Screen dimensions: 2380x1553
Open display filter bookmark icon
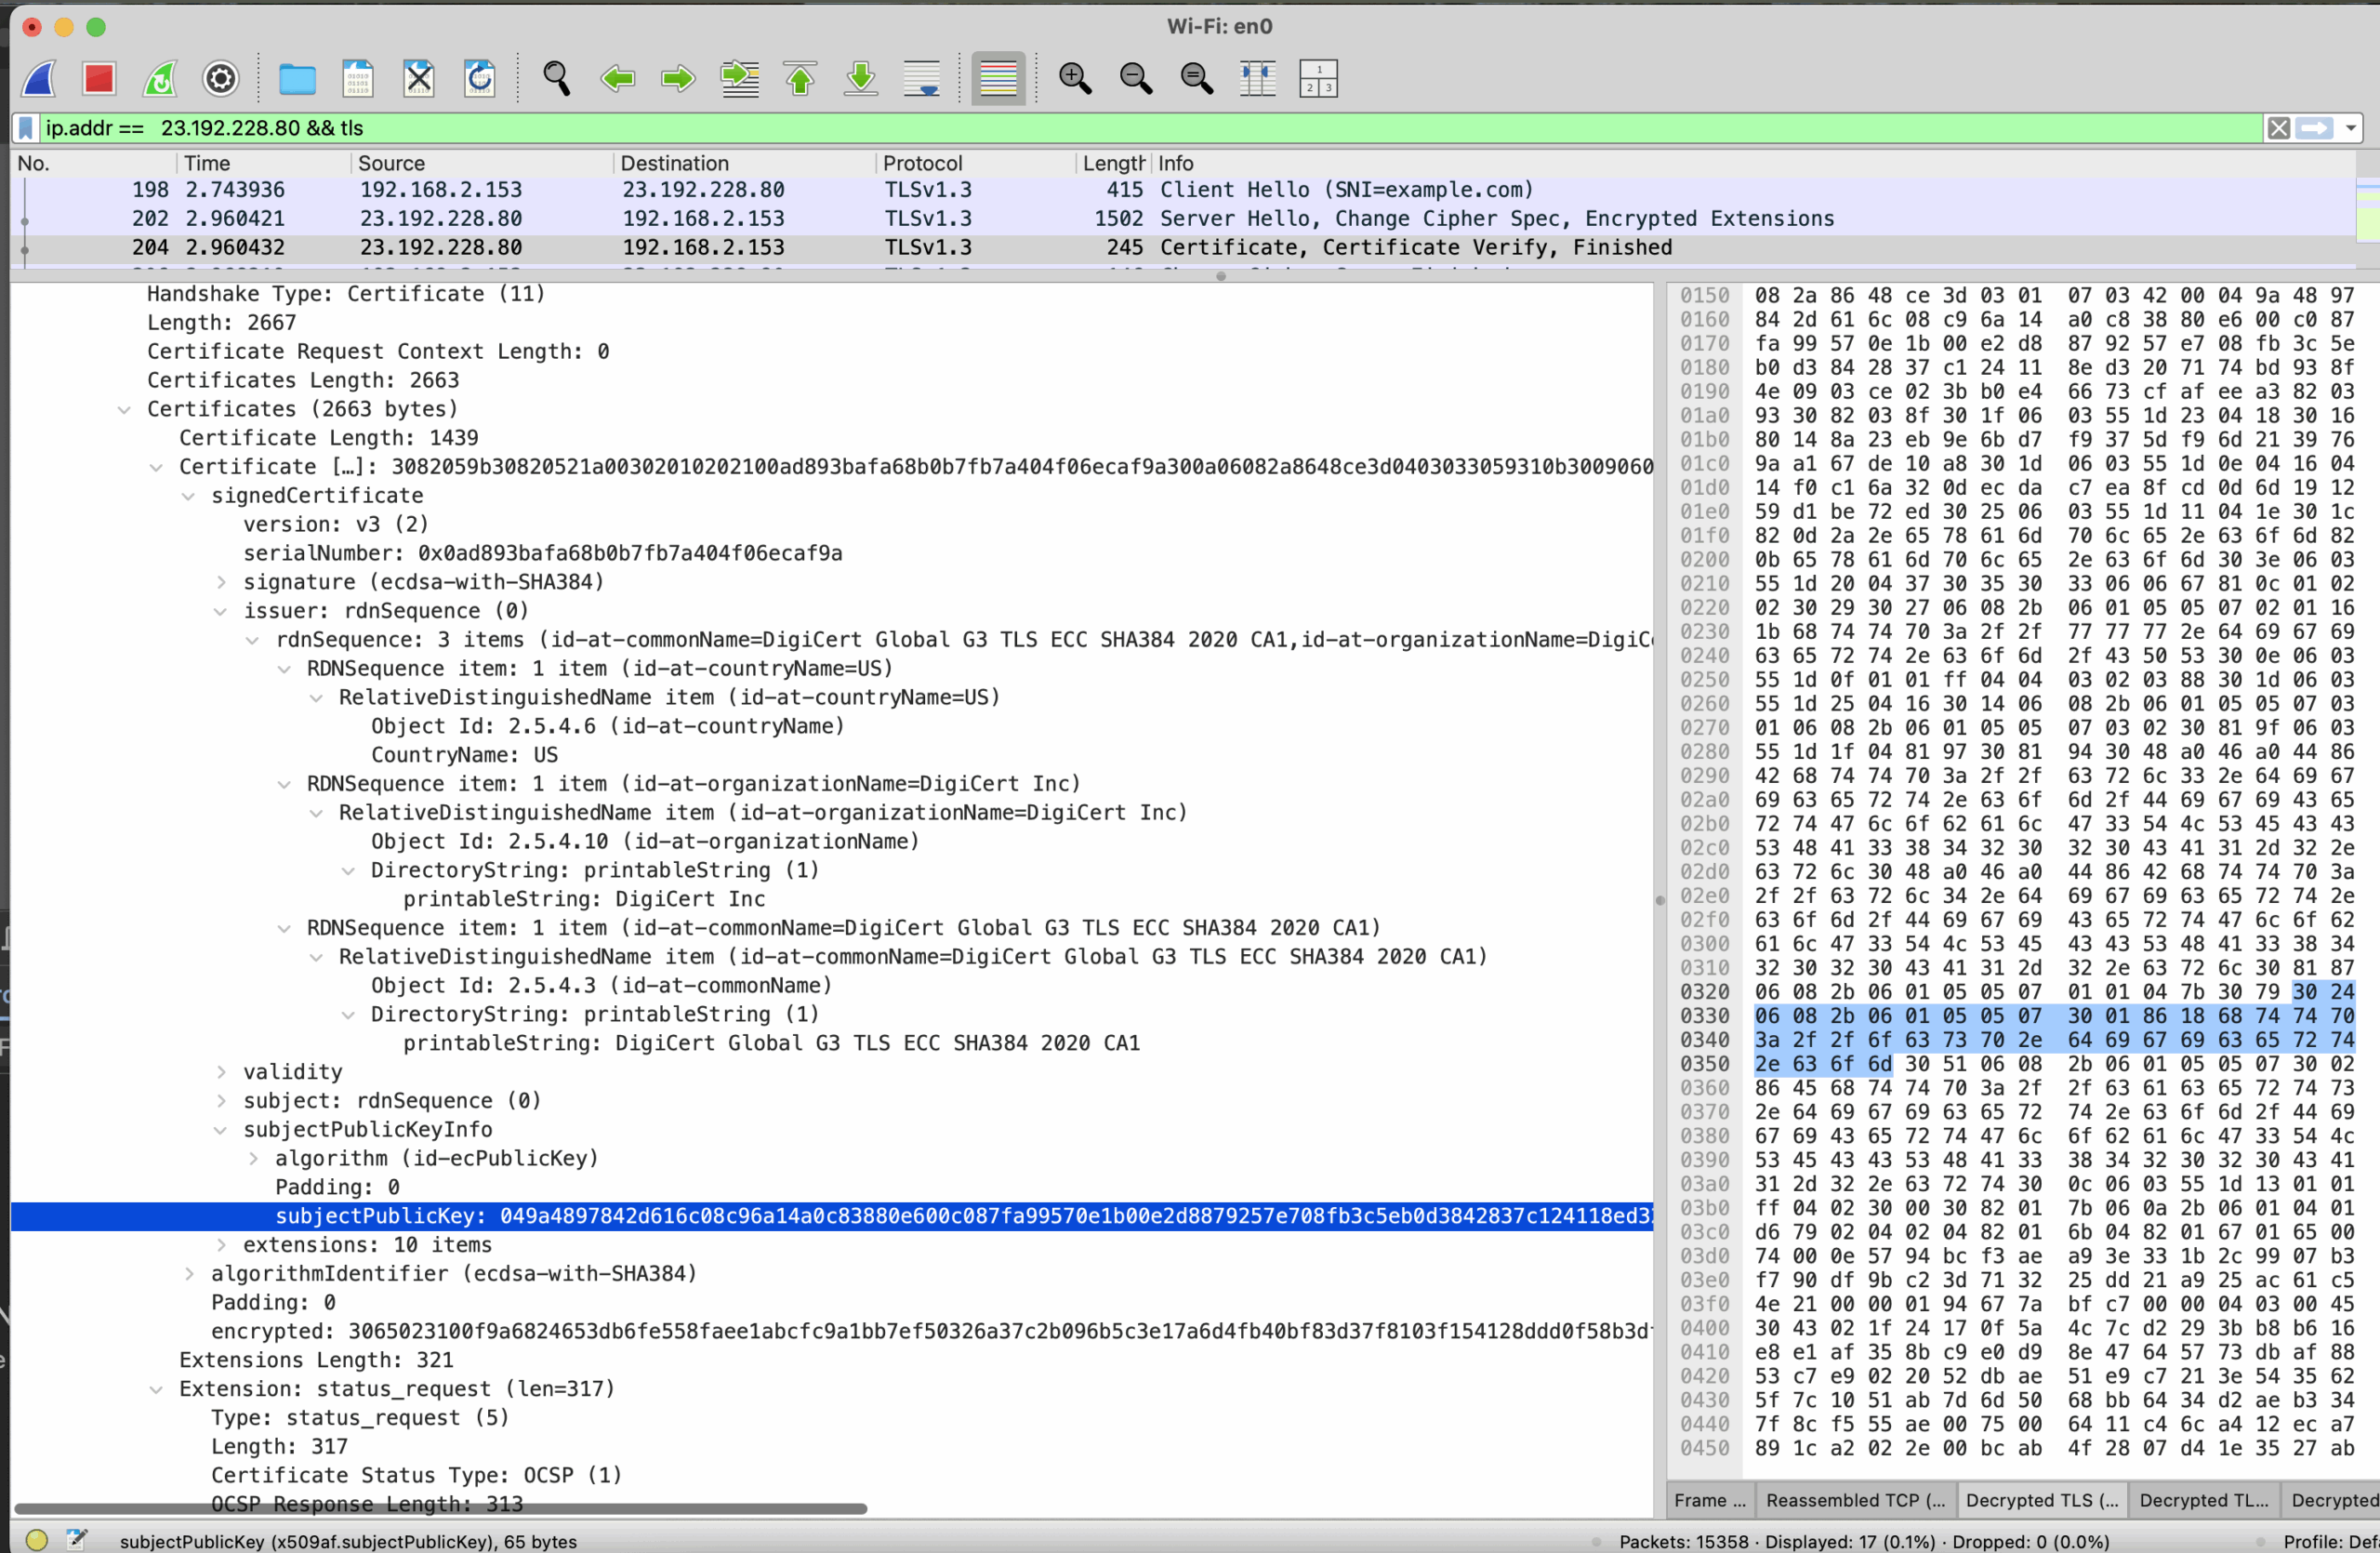pyautogui.click(x=27, y=128)
